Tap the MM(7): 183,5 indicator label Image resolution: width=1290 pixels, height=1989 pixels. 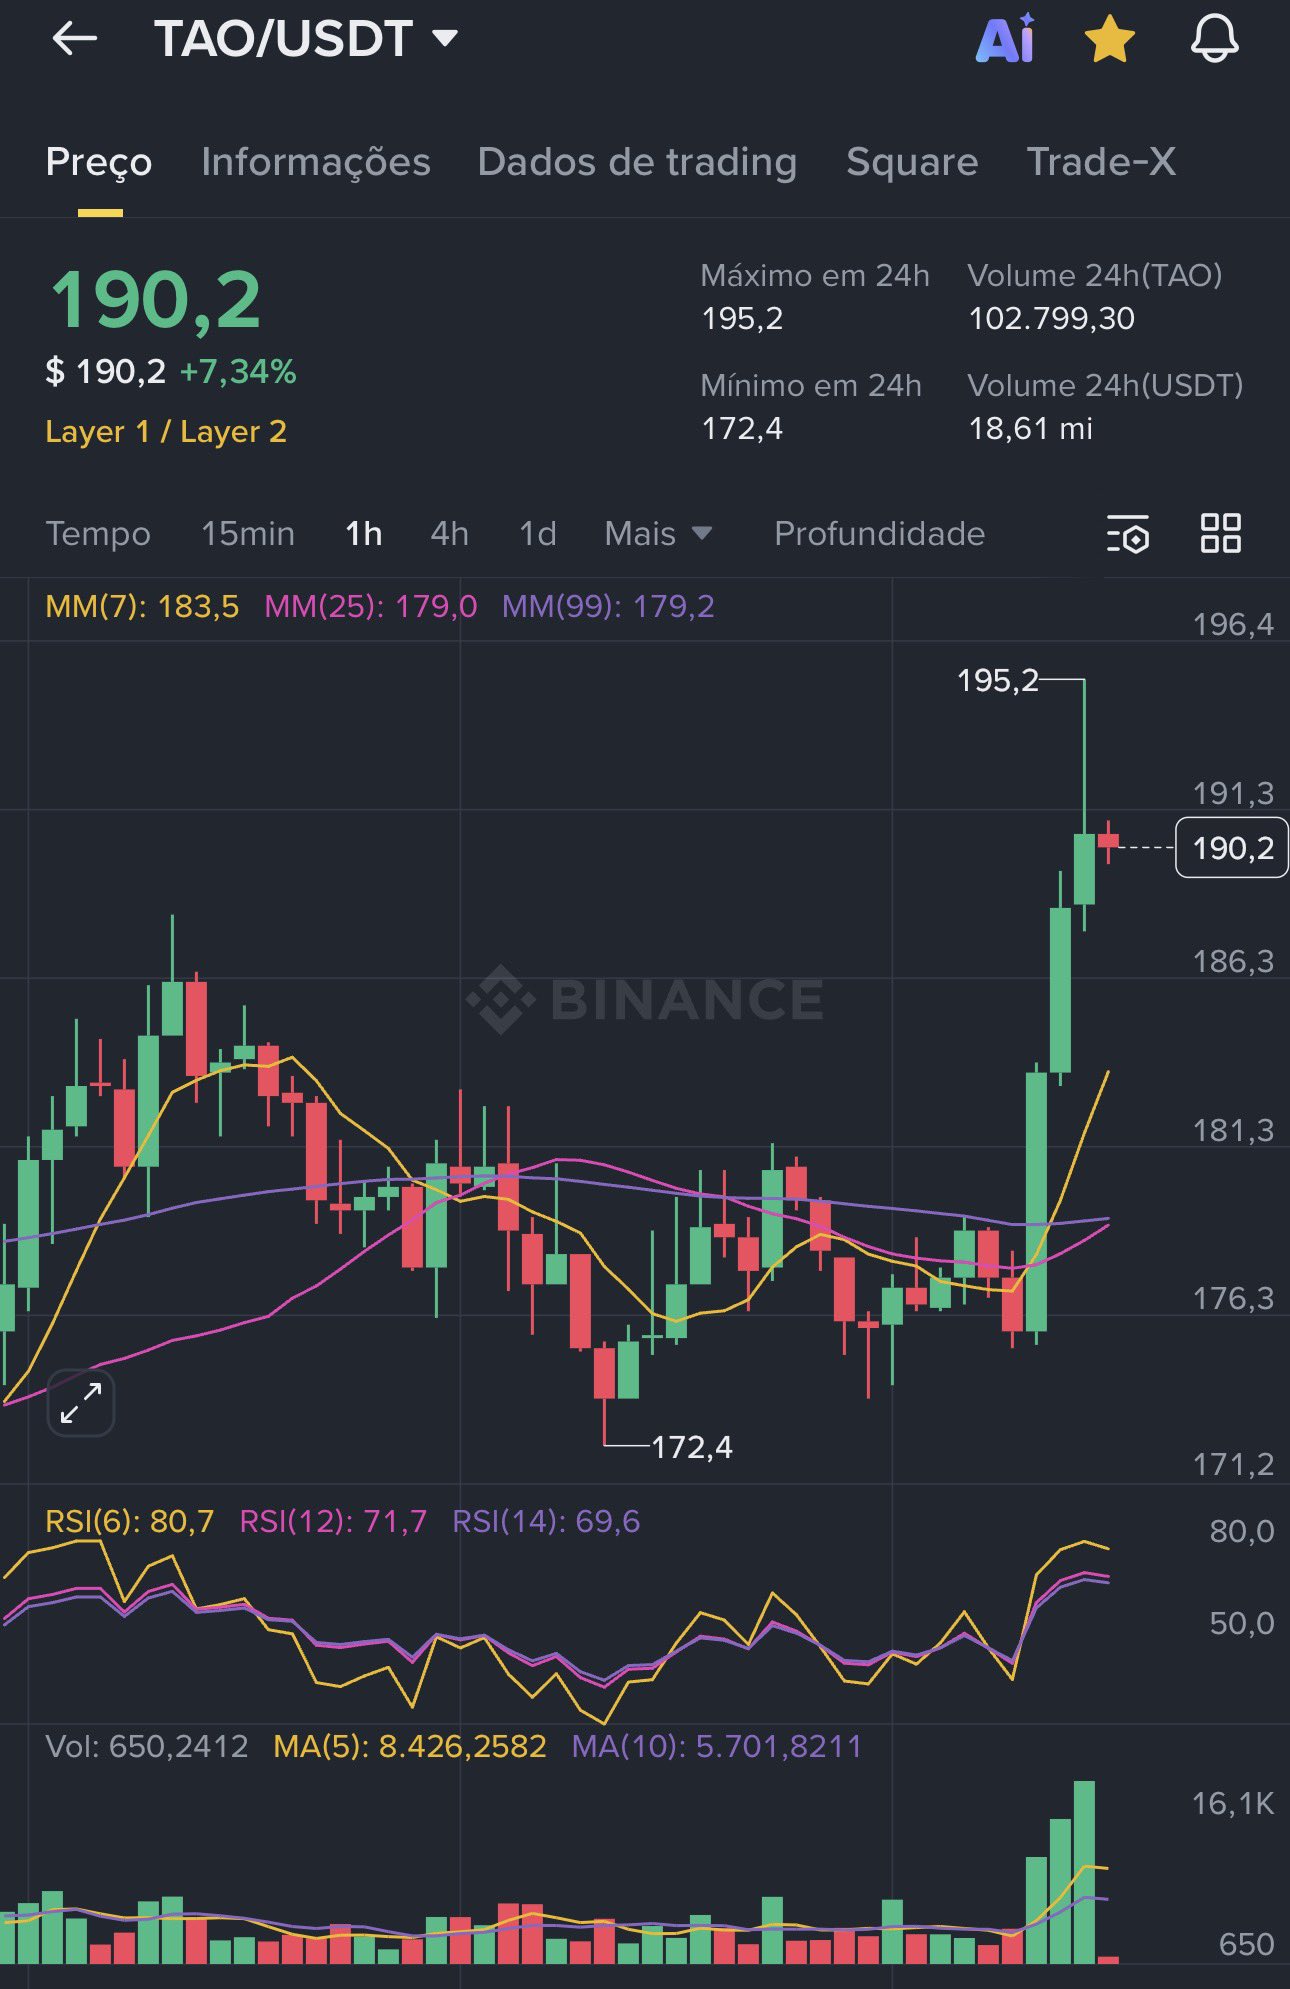point(142,606)
